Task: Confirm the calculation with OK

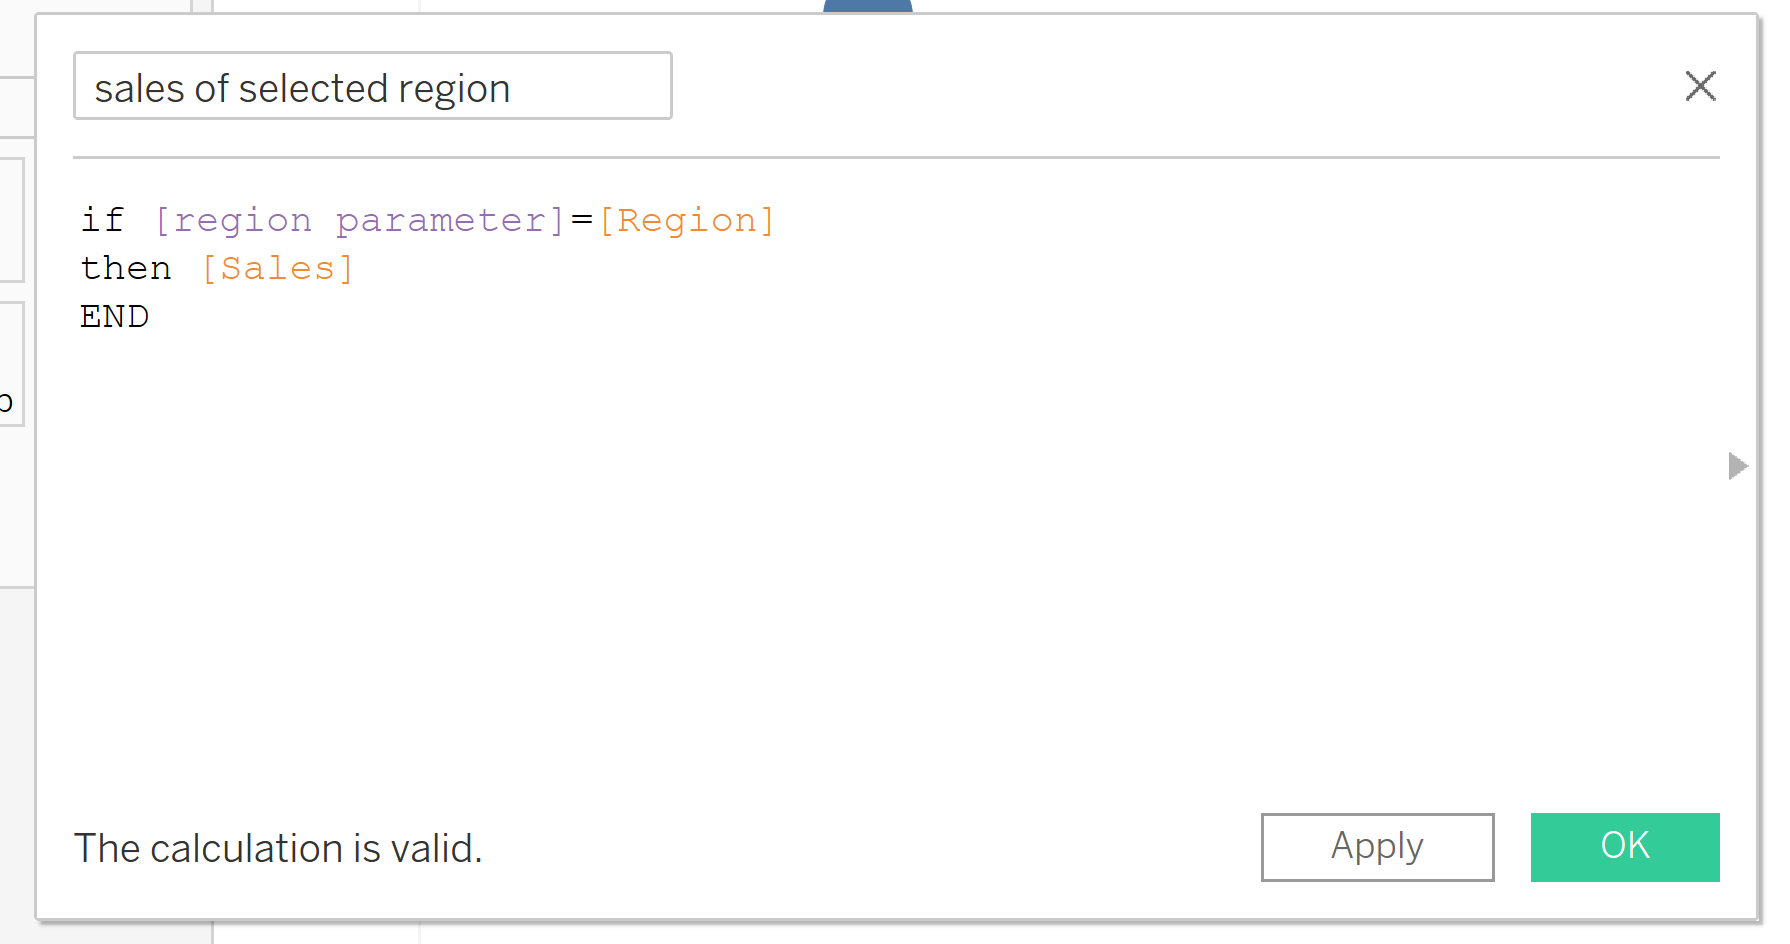Action: [x=1624, y=847]
